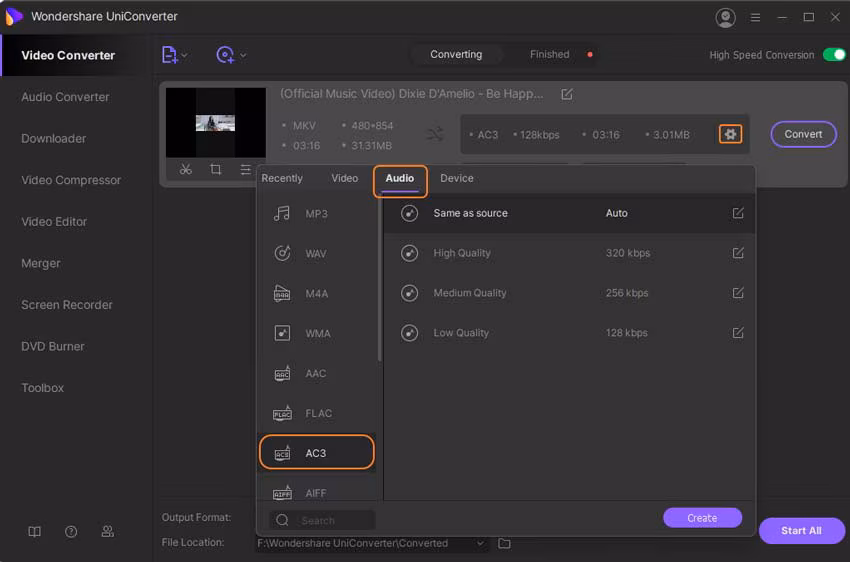Switch to the Finished tab
Image resolution: width=850 pixels, height=562 pixels.
coord(549,54)
